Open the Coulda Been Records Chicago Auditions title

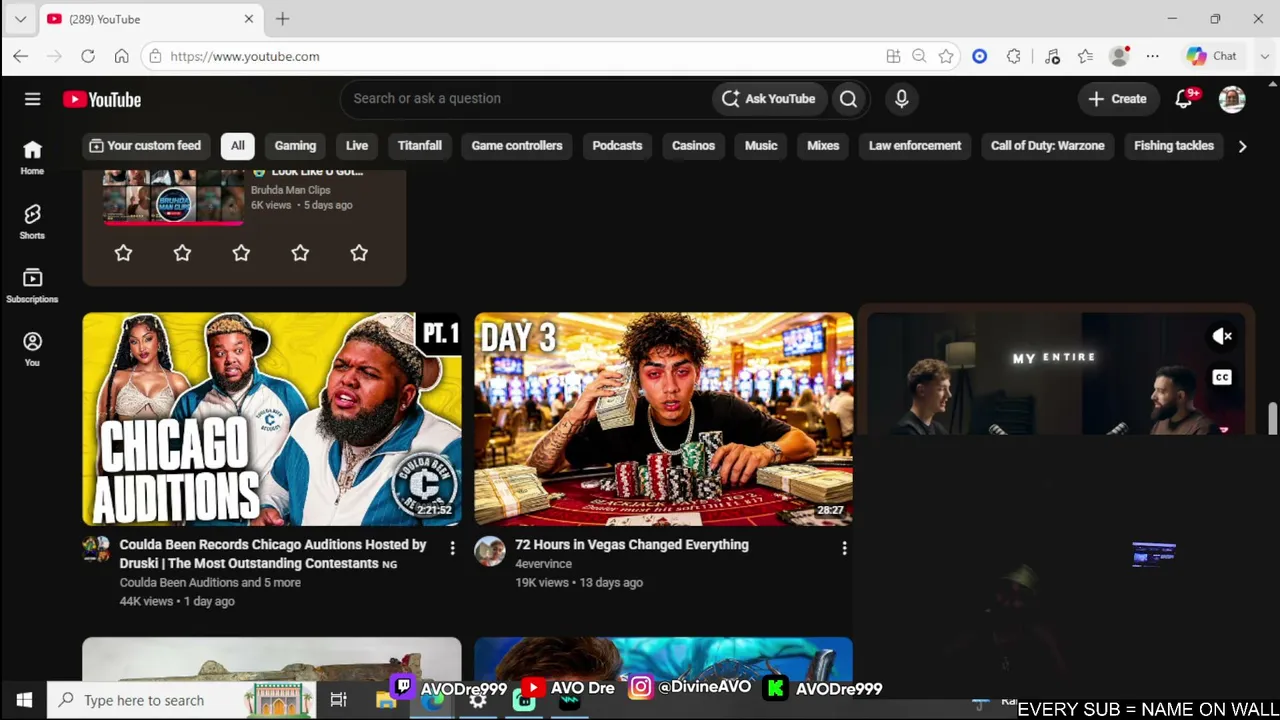point(273,554)
